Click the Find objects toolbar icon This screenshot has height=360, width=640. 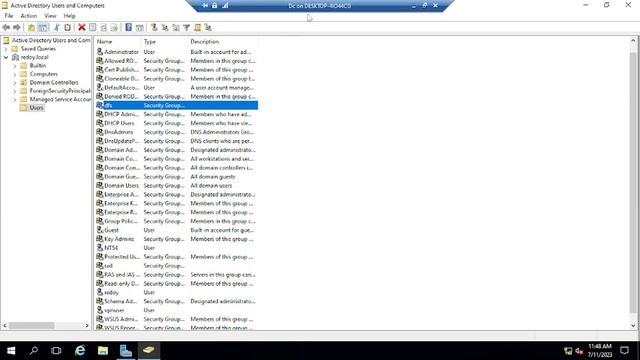click(198, 27)
